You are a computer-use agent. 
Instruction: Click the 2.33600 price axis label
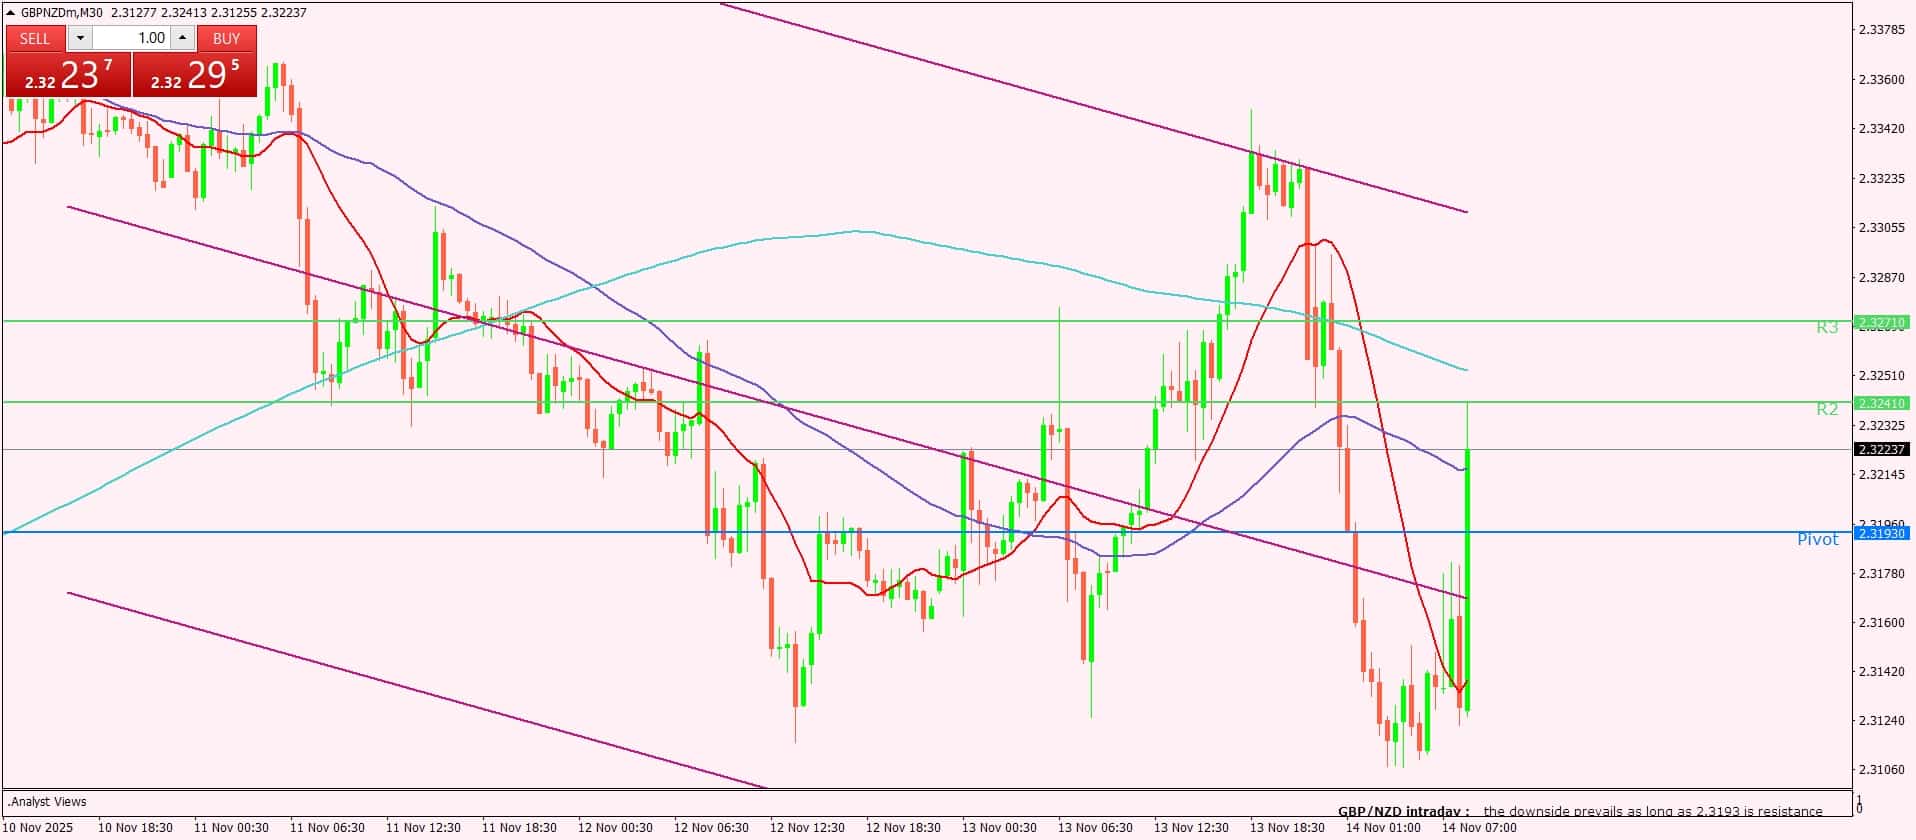click(x=1881, y=79)
